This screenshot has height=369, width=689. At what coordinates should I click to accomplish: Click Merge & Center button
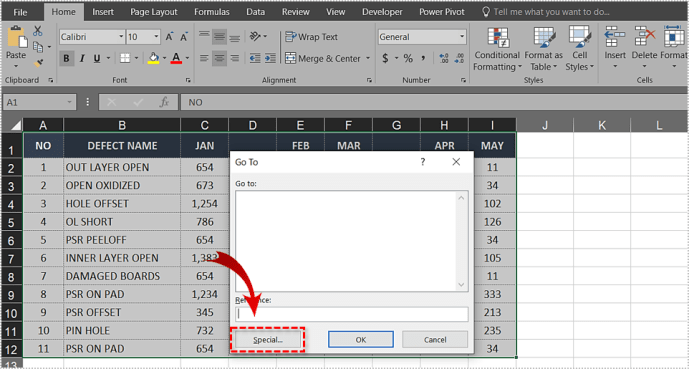pos(323,58)
